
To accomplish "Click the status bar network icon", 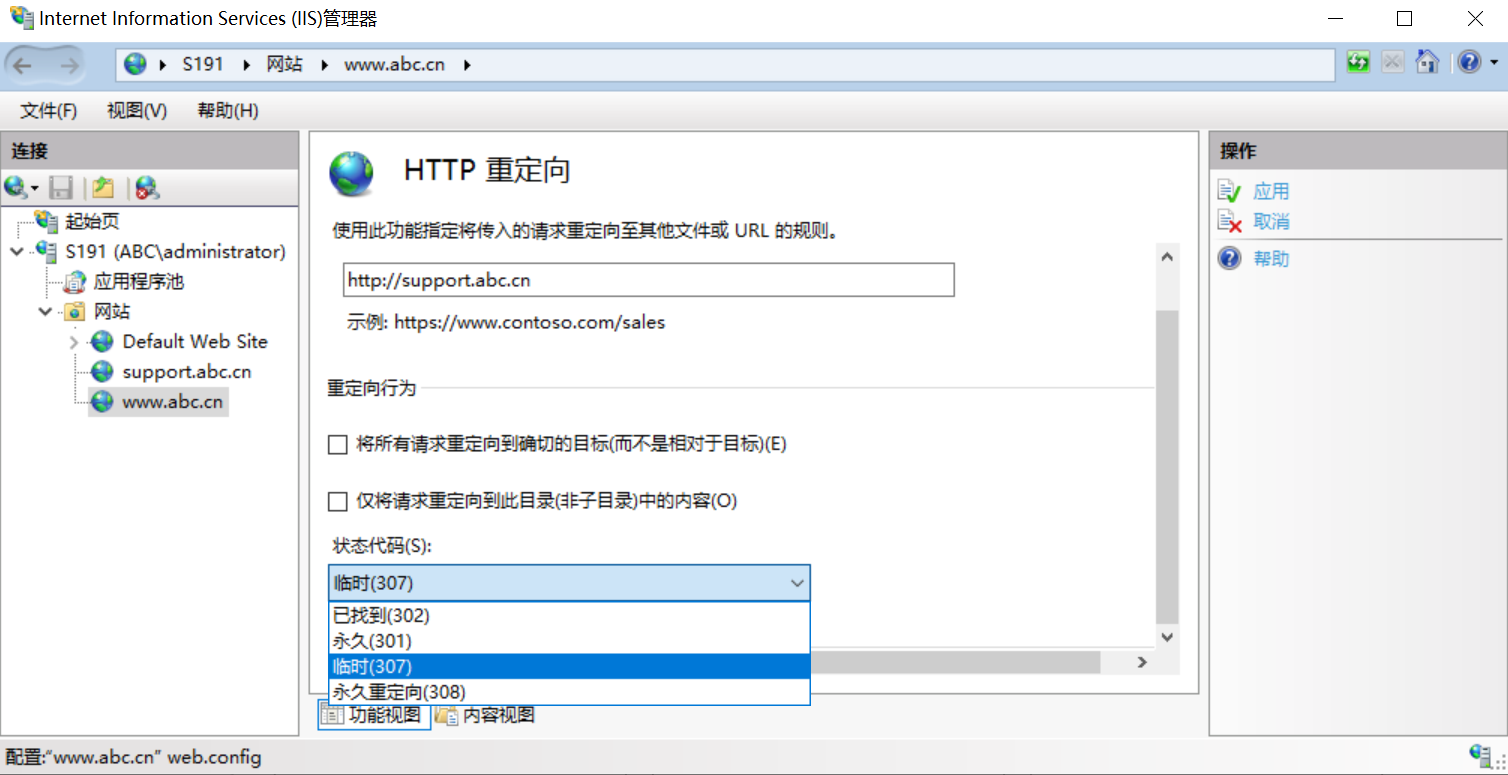I will tap(1481, 756).
